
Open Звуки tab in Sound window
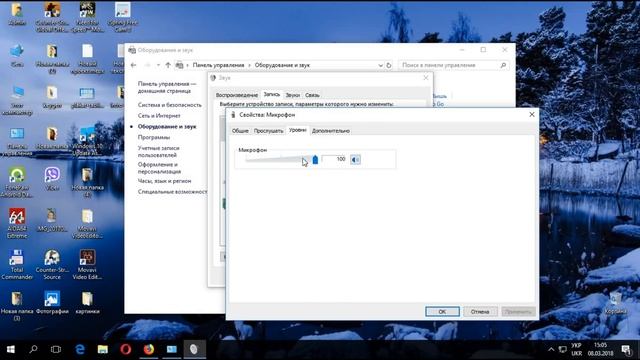292,95
